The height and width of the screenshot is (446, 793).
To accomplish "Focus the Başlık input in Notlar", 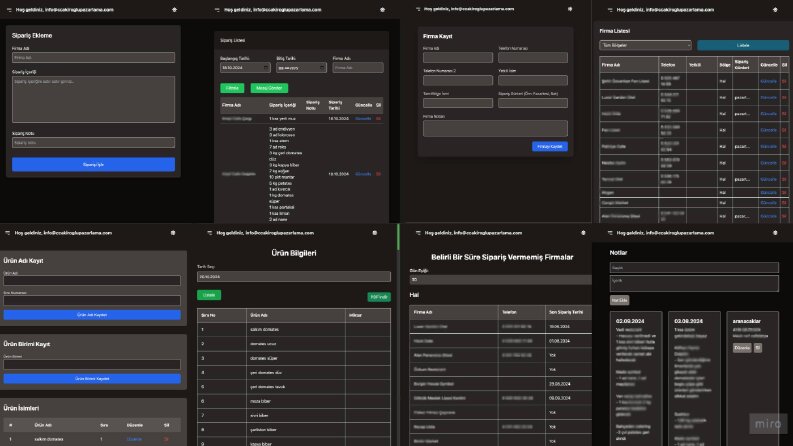I will (694, 267).
